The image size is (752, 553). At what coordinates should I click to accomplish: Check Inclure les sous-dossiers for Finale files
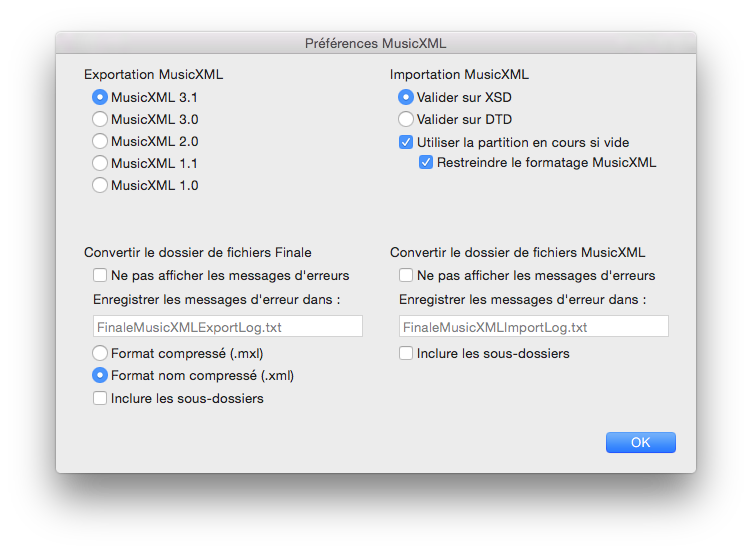pos(100,398)
